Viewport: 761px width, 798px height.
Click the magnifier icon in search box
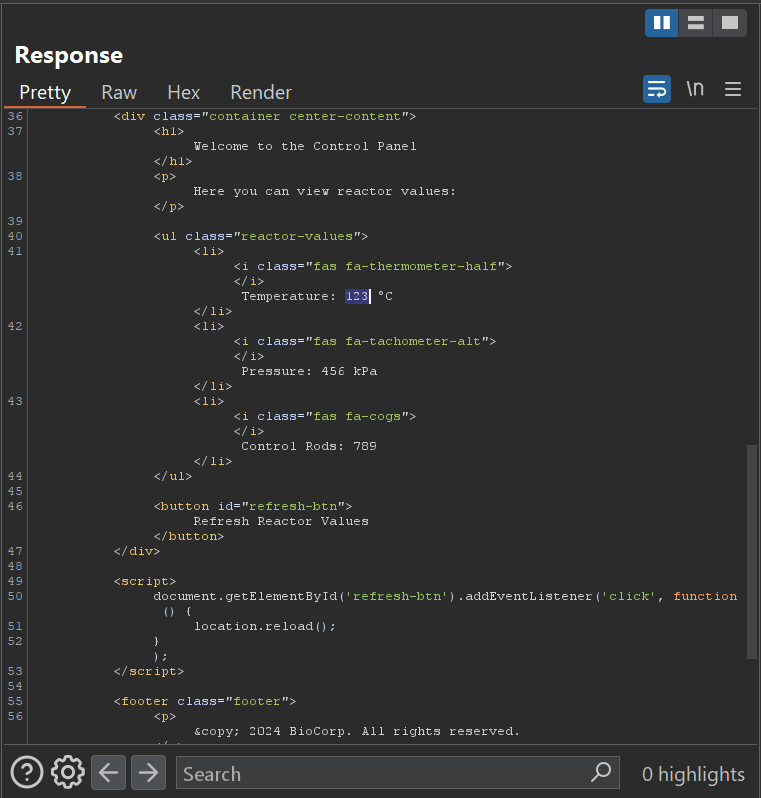tap(601, 772)
